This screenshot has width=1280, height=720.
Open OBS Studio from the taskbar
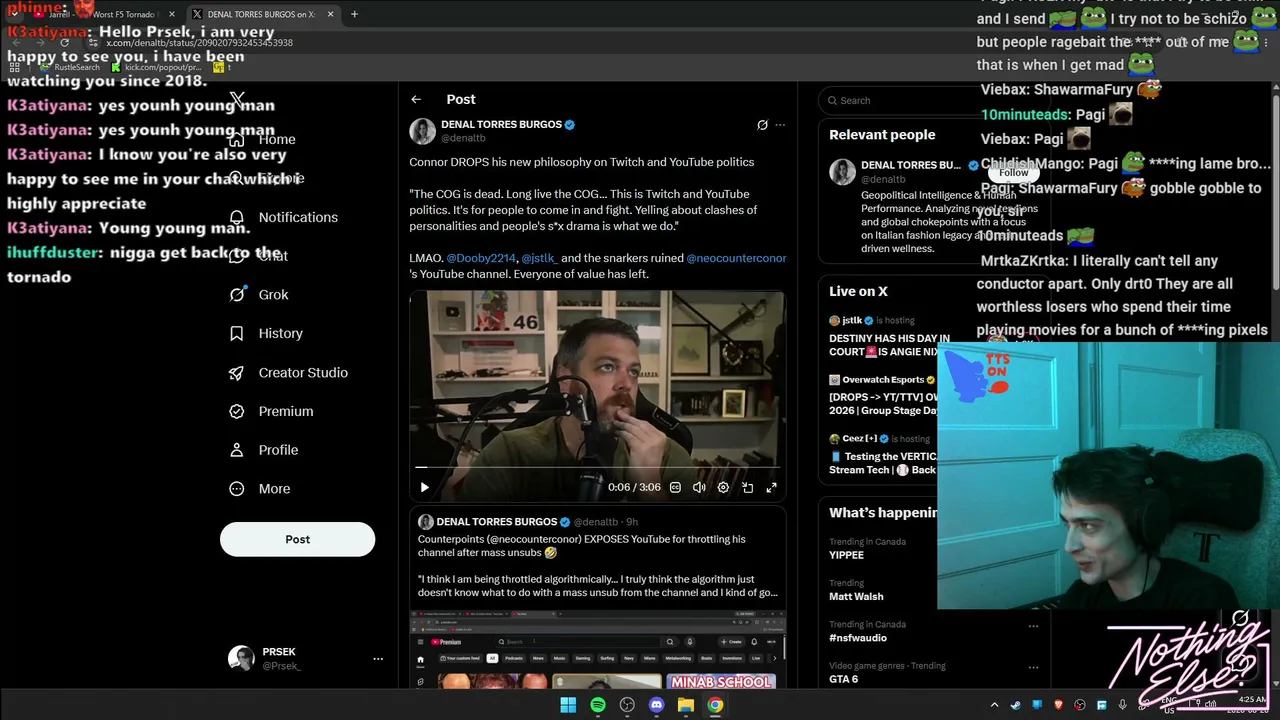(627, 705)
